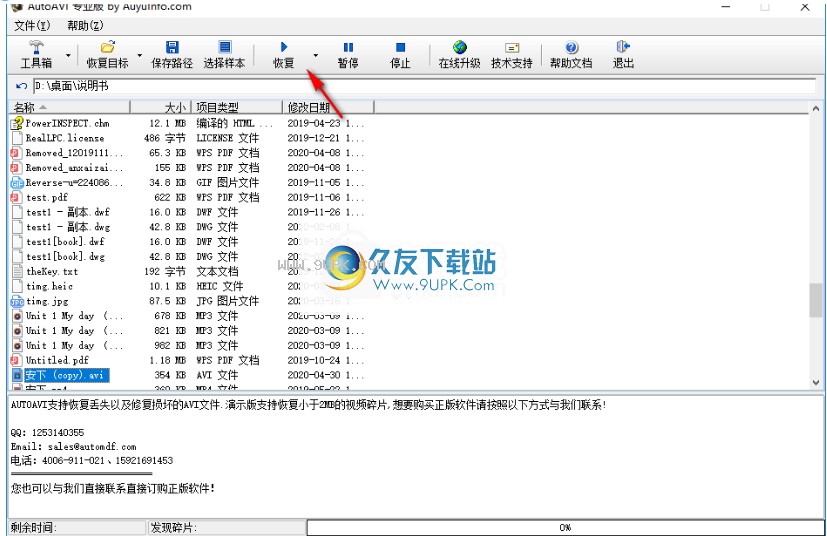Close the AutoAVI window

[805, 7]
